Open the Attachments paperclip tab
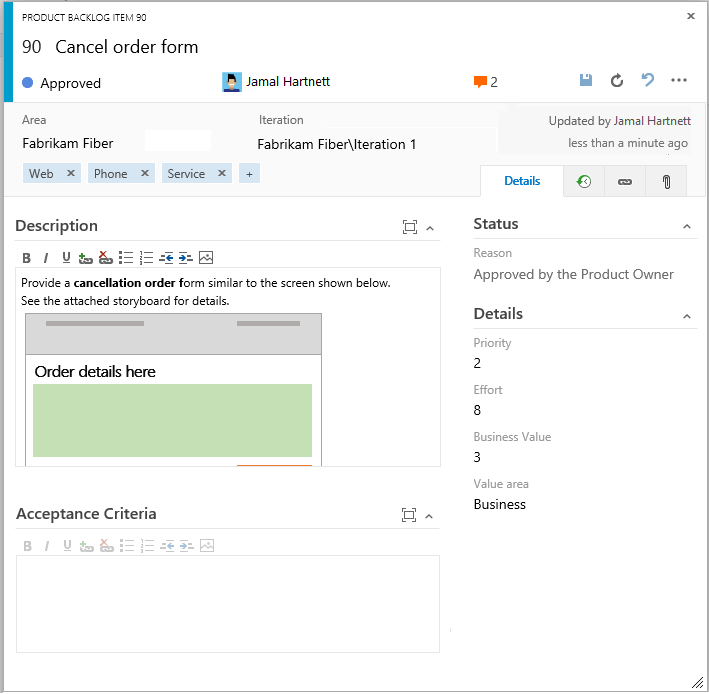 click(x=666, y=182)
